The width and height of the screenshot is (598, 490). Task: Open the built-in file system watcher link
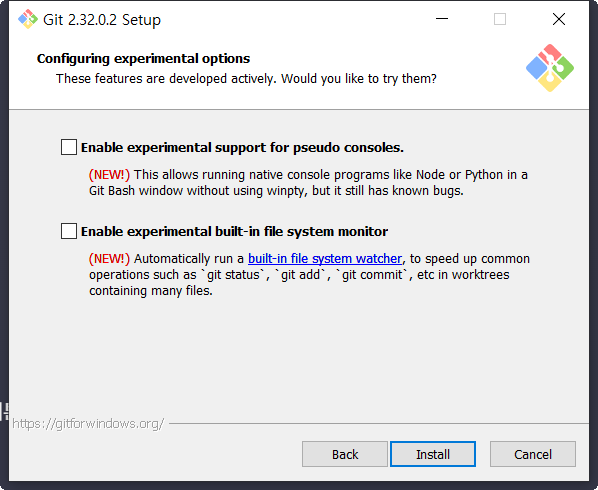[x=325, y=259]
